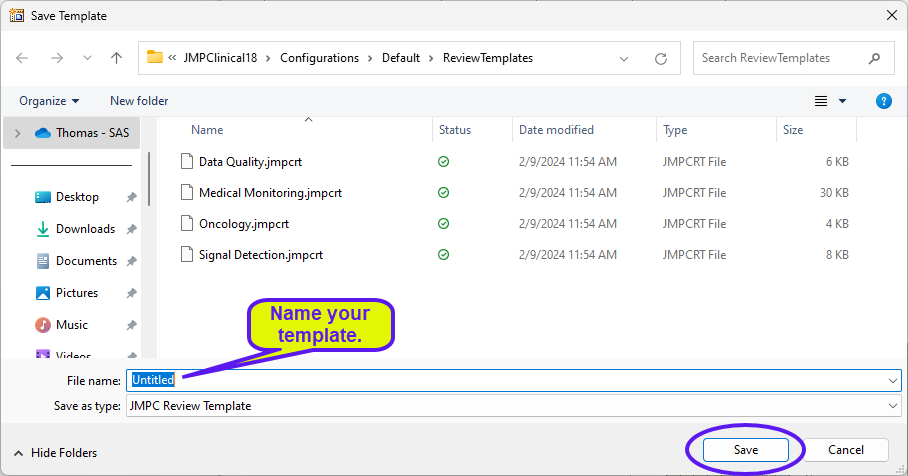Select the Pictures quick access folder
Image resolution: width=908 pixels, height=476 pixels.
pos(77,293)
